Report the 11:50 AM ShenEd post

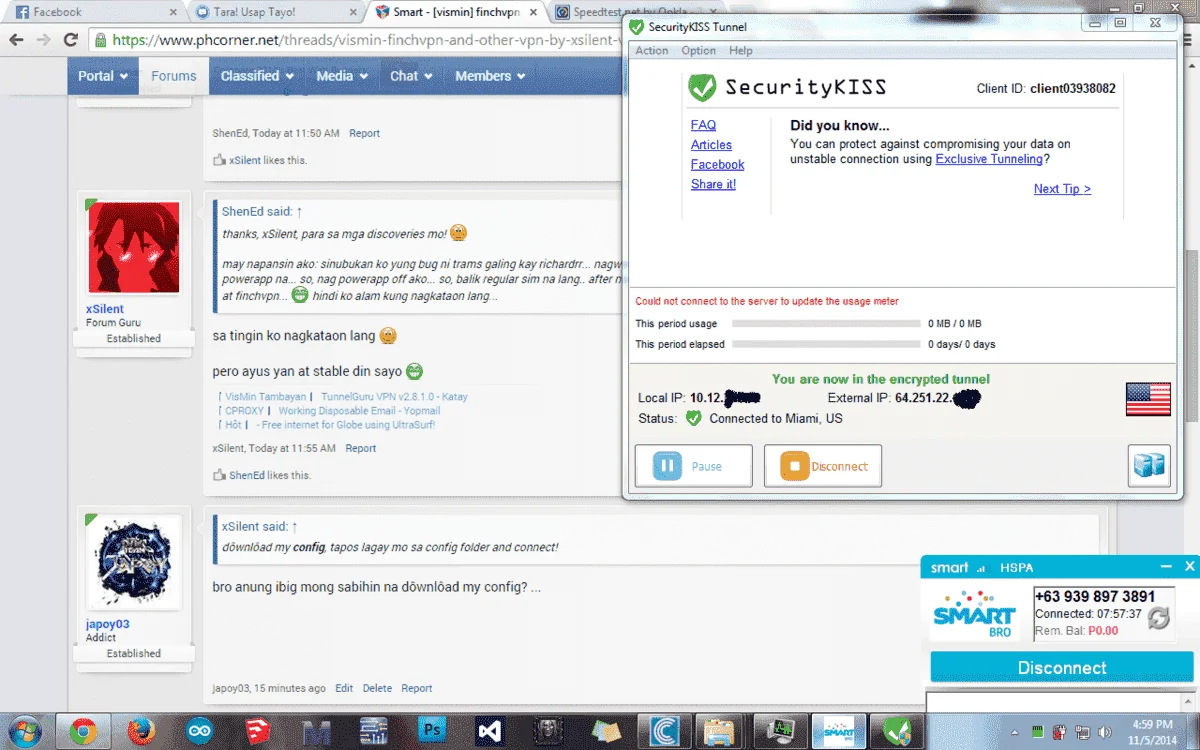coord(365,133)
